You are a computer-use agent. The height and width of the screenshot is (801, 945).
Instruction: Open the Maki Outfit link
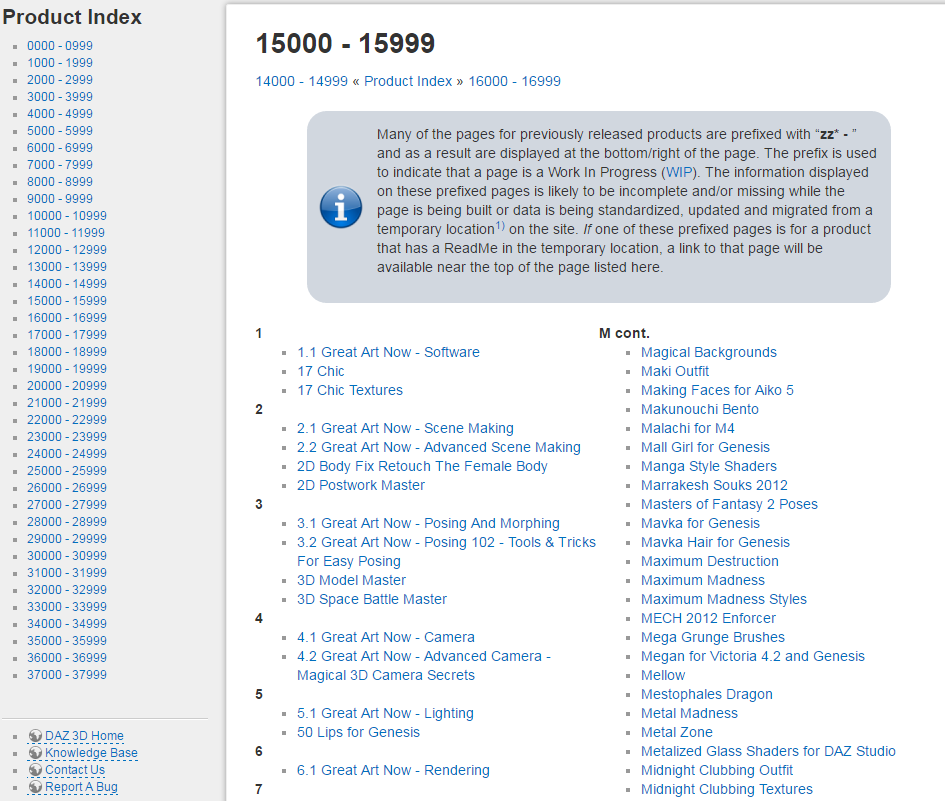[675, 371]
